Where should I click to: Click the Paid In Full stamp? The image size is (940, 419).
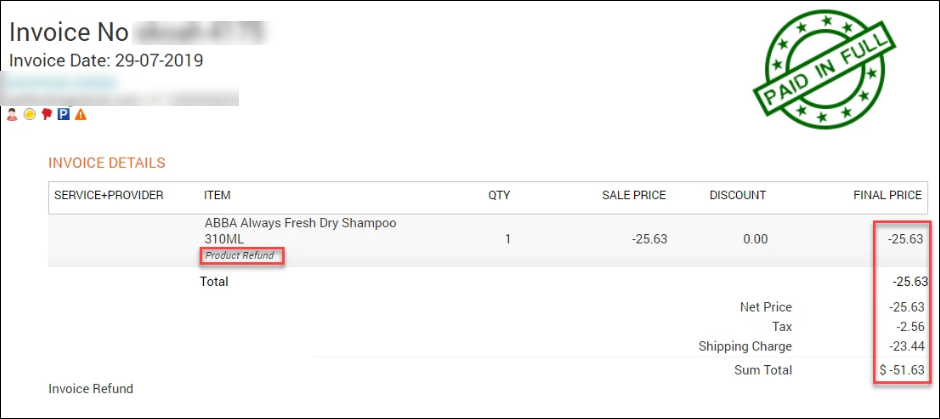pyautogui.click(x=824, y=71)
